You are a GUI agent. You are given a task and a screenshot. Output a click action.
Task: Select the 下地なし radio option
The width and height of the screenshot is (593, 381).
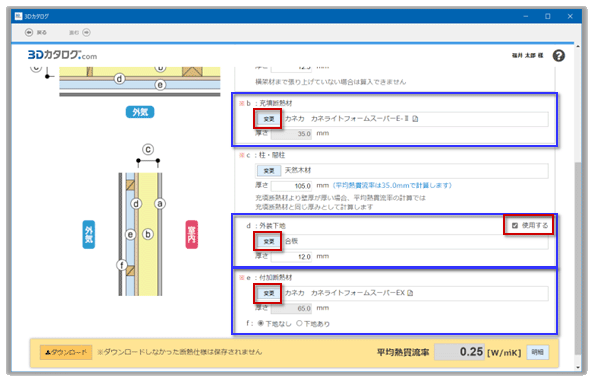pyautogui.click(x=261, y=323)
